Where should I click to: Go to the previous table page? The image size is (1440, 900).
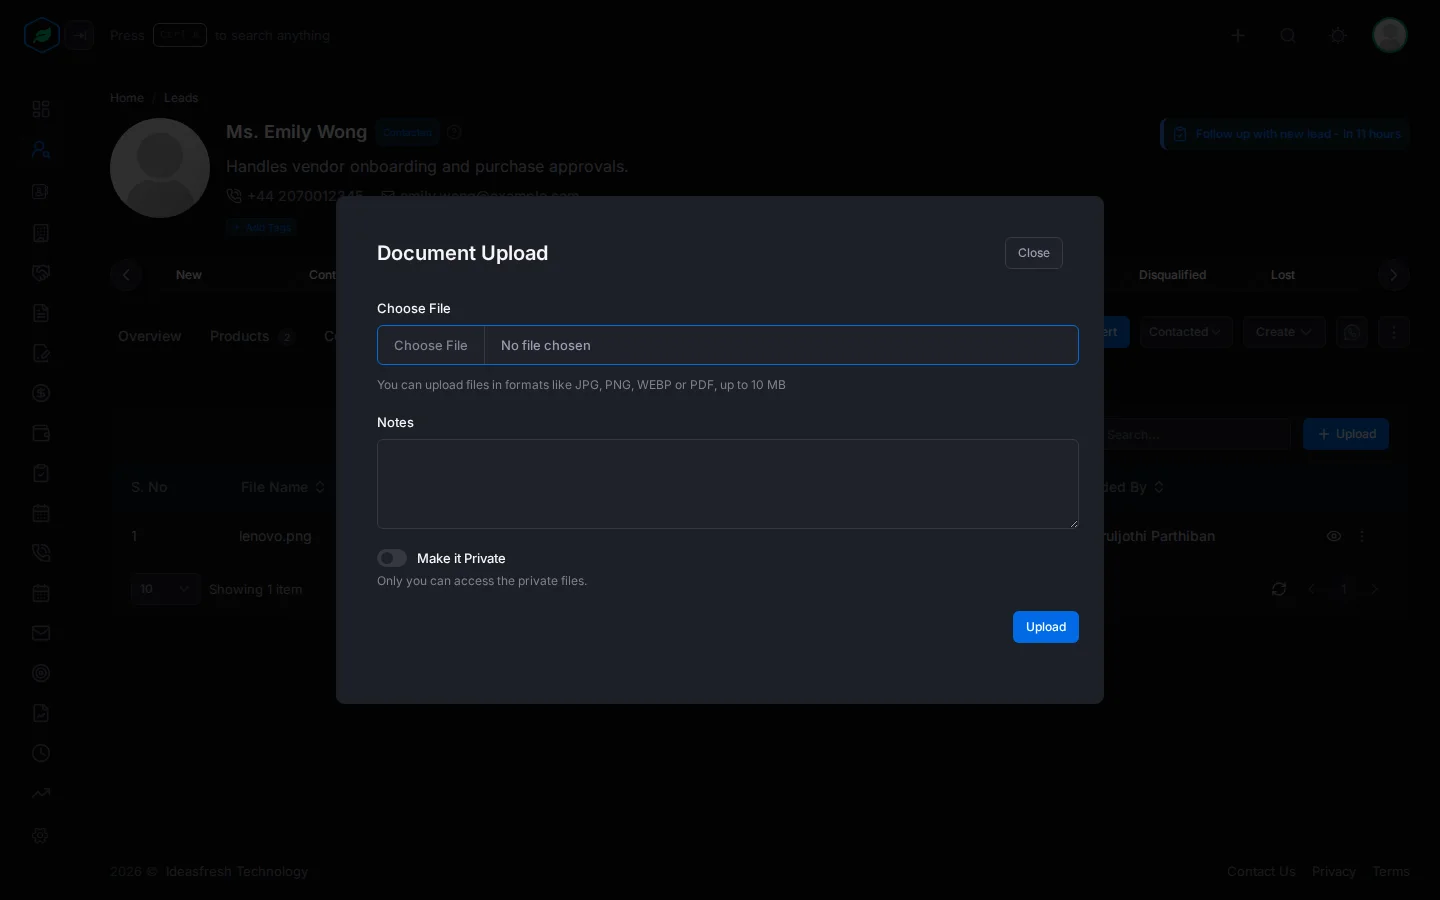click(x=1313, y=589)
